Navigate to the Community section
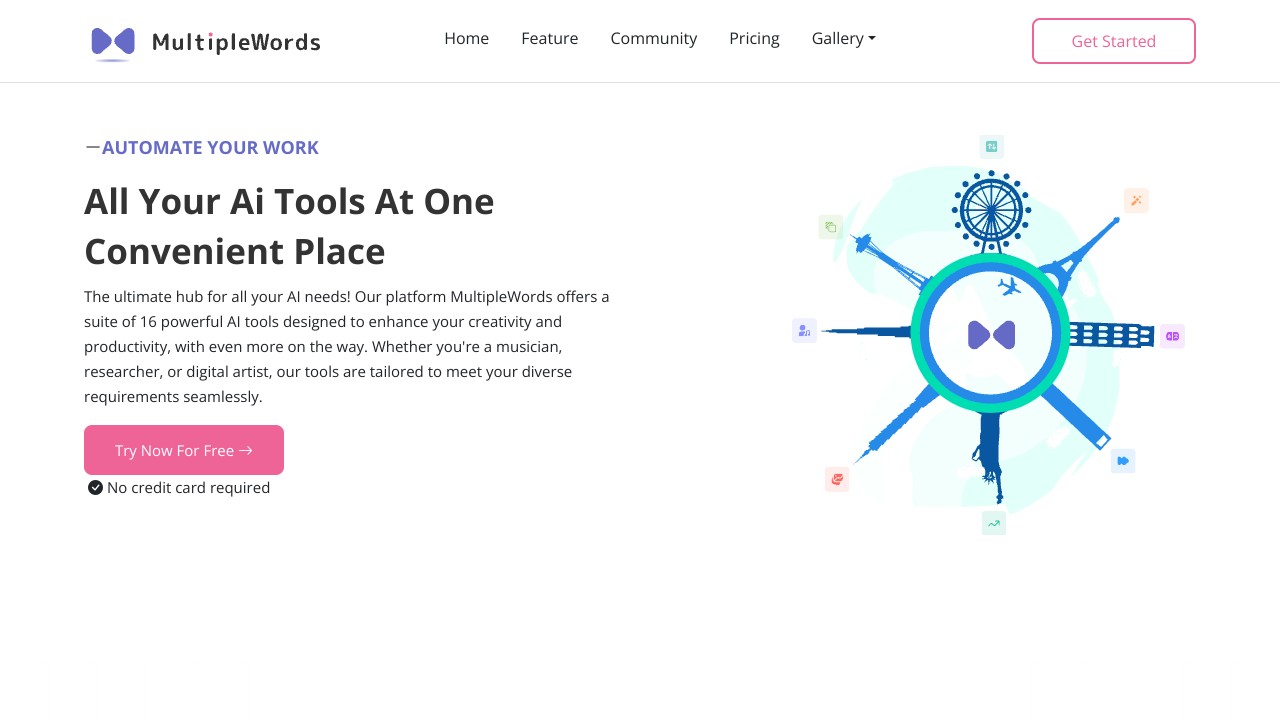 [x=654, y=38]
